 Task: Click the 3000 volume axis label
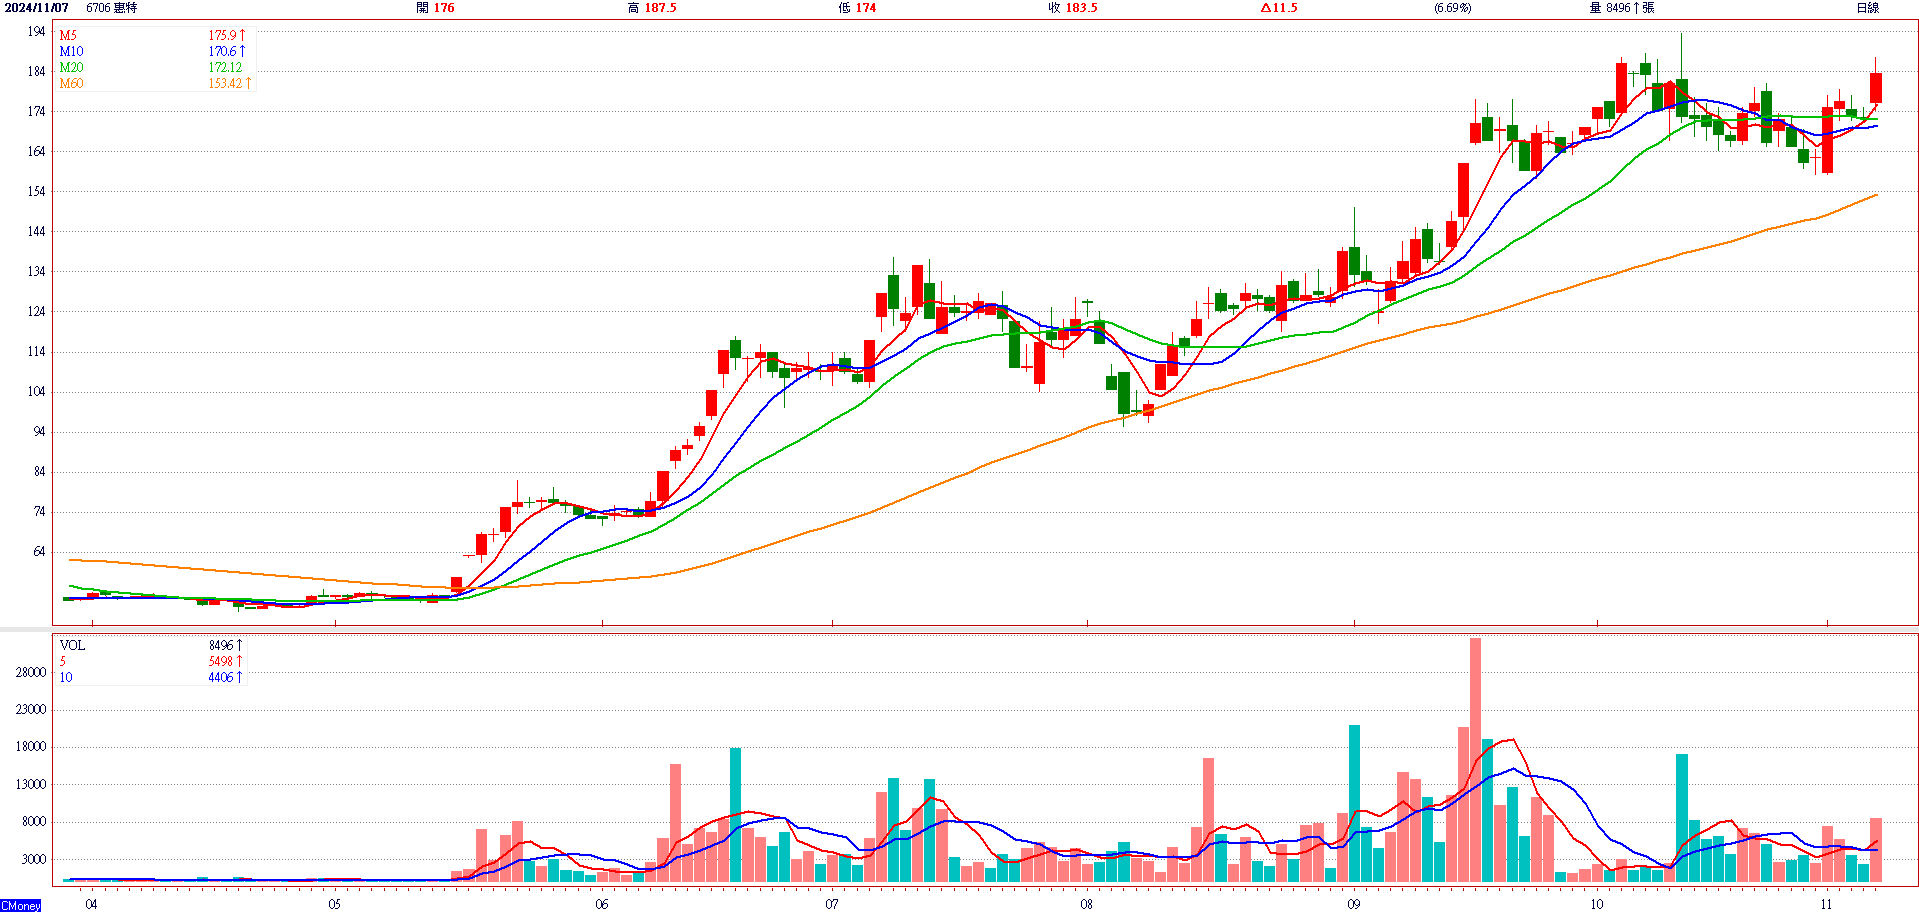point(34,860)
